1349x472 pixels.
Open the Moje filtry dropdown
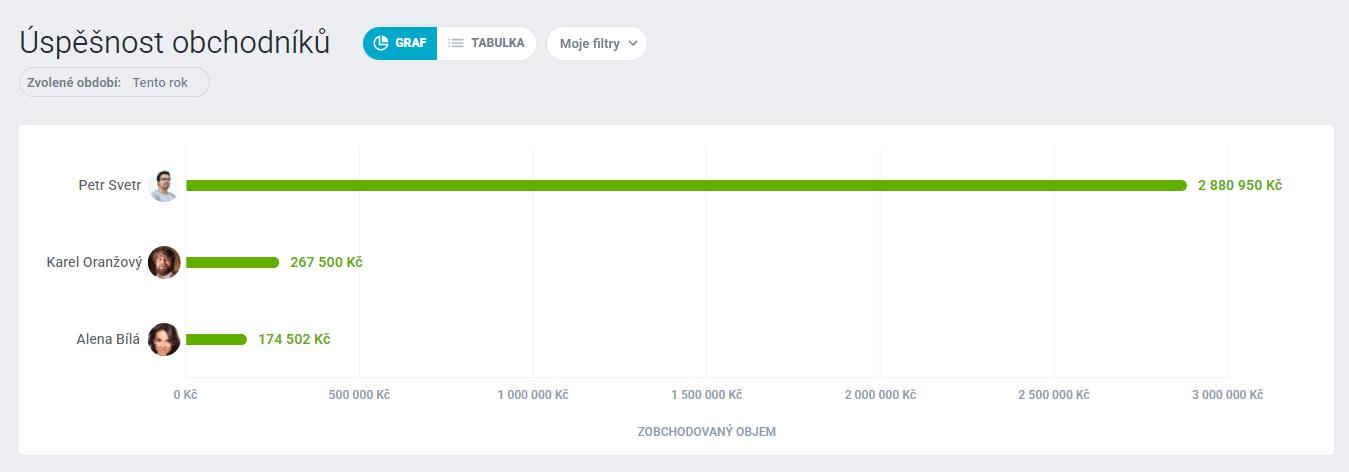597,44
